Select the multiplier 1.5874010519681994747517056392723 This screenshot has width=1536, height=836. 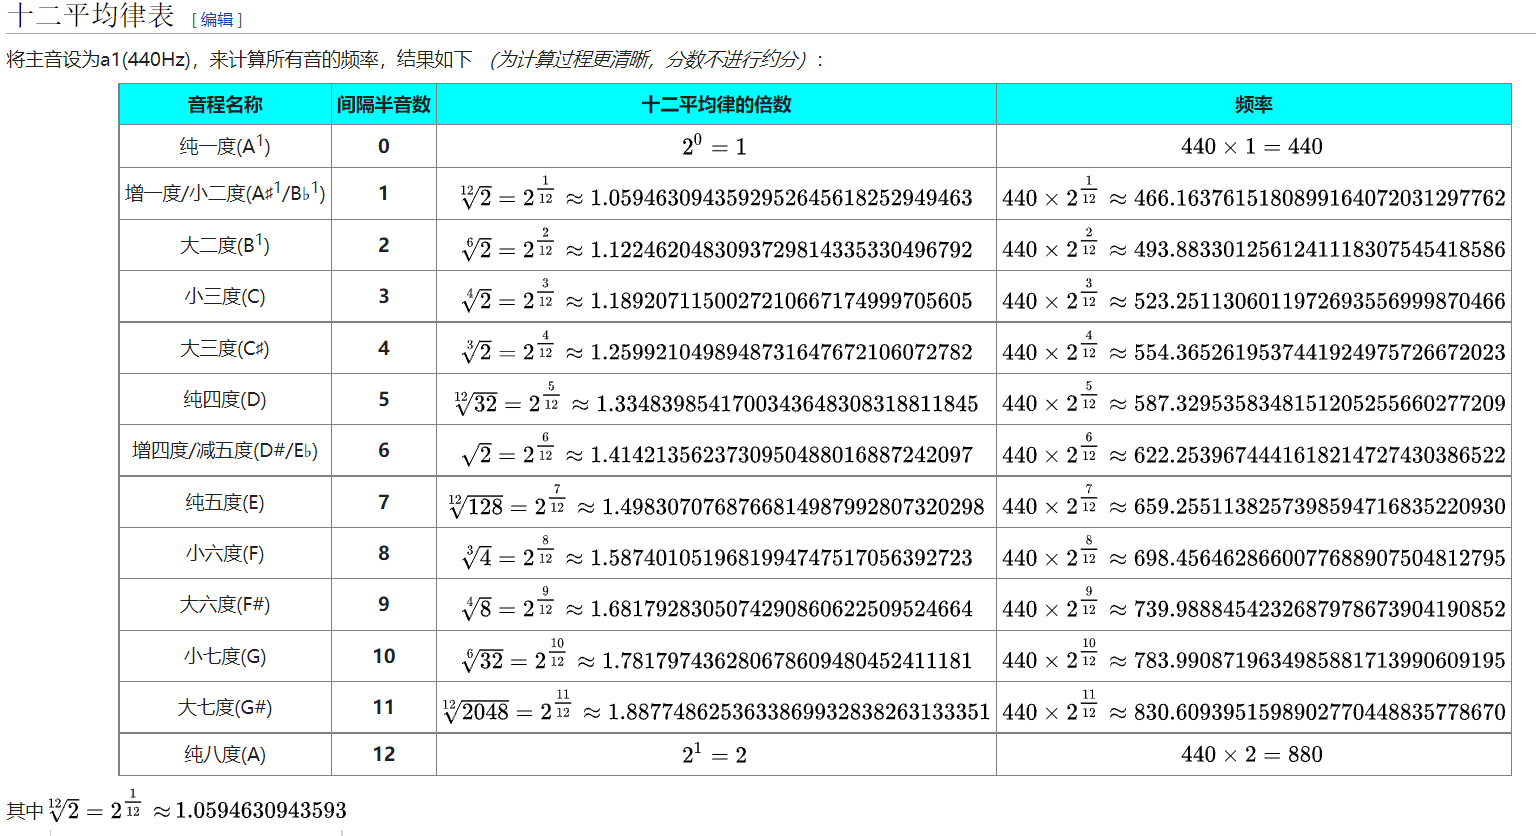781,558
